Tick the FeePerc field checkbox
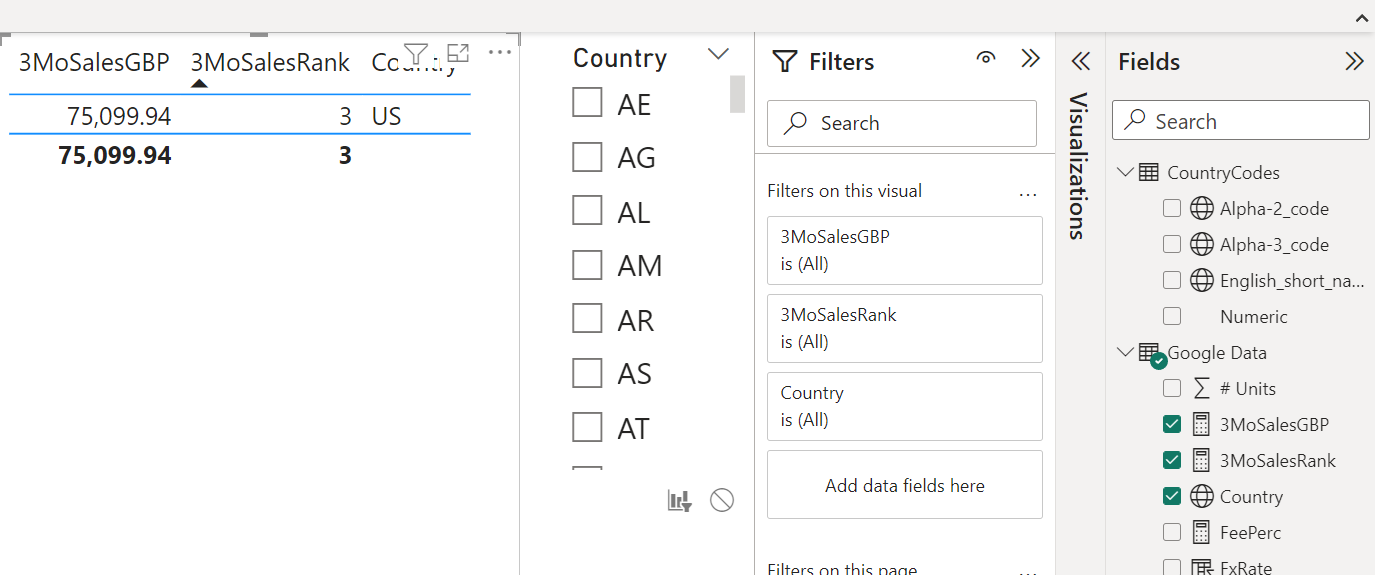1375x575 pixels. [x=1172, y=532]
